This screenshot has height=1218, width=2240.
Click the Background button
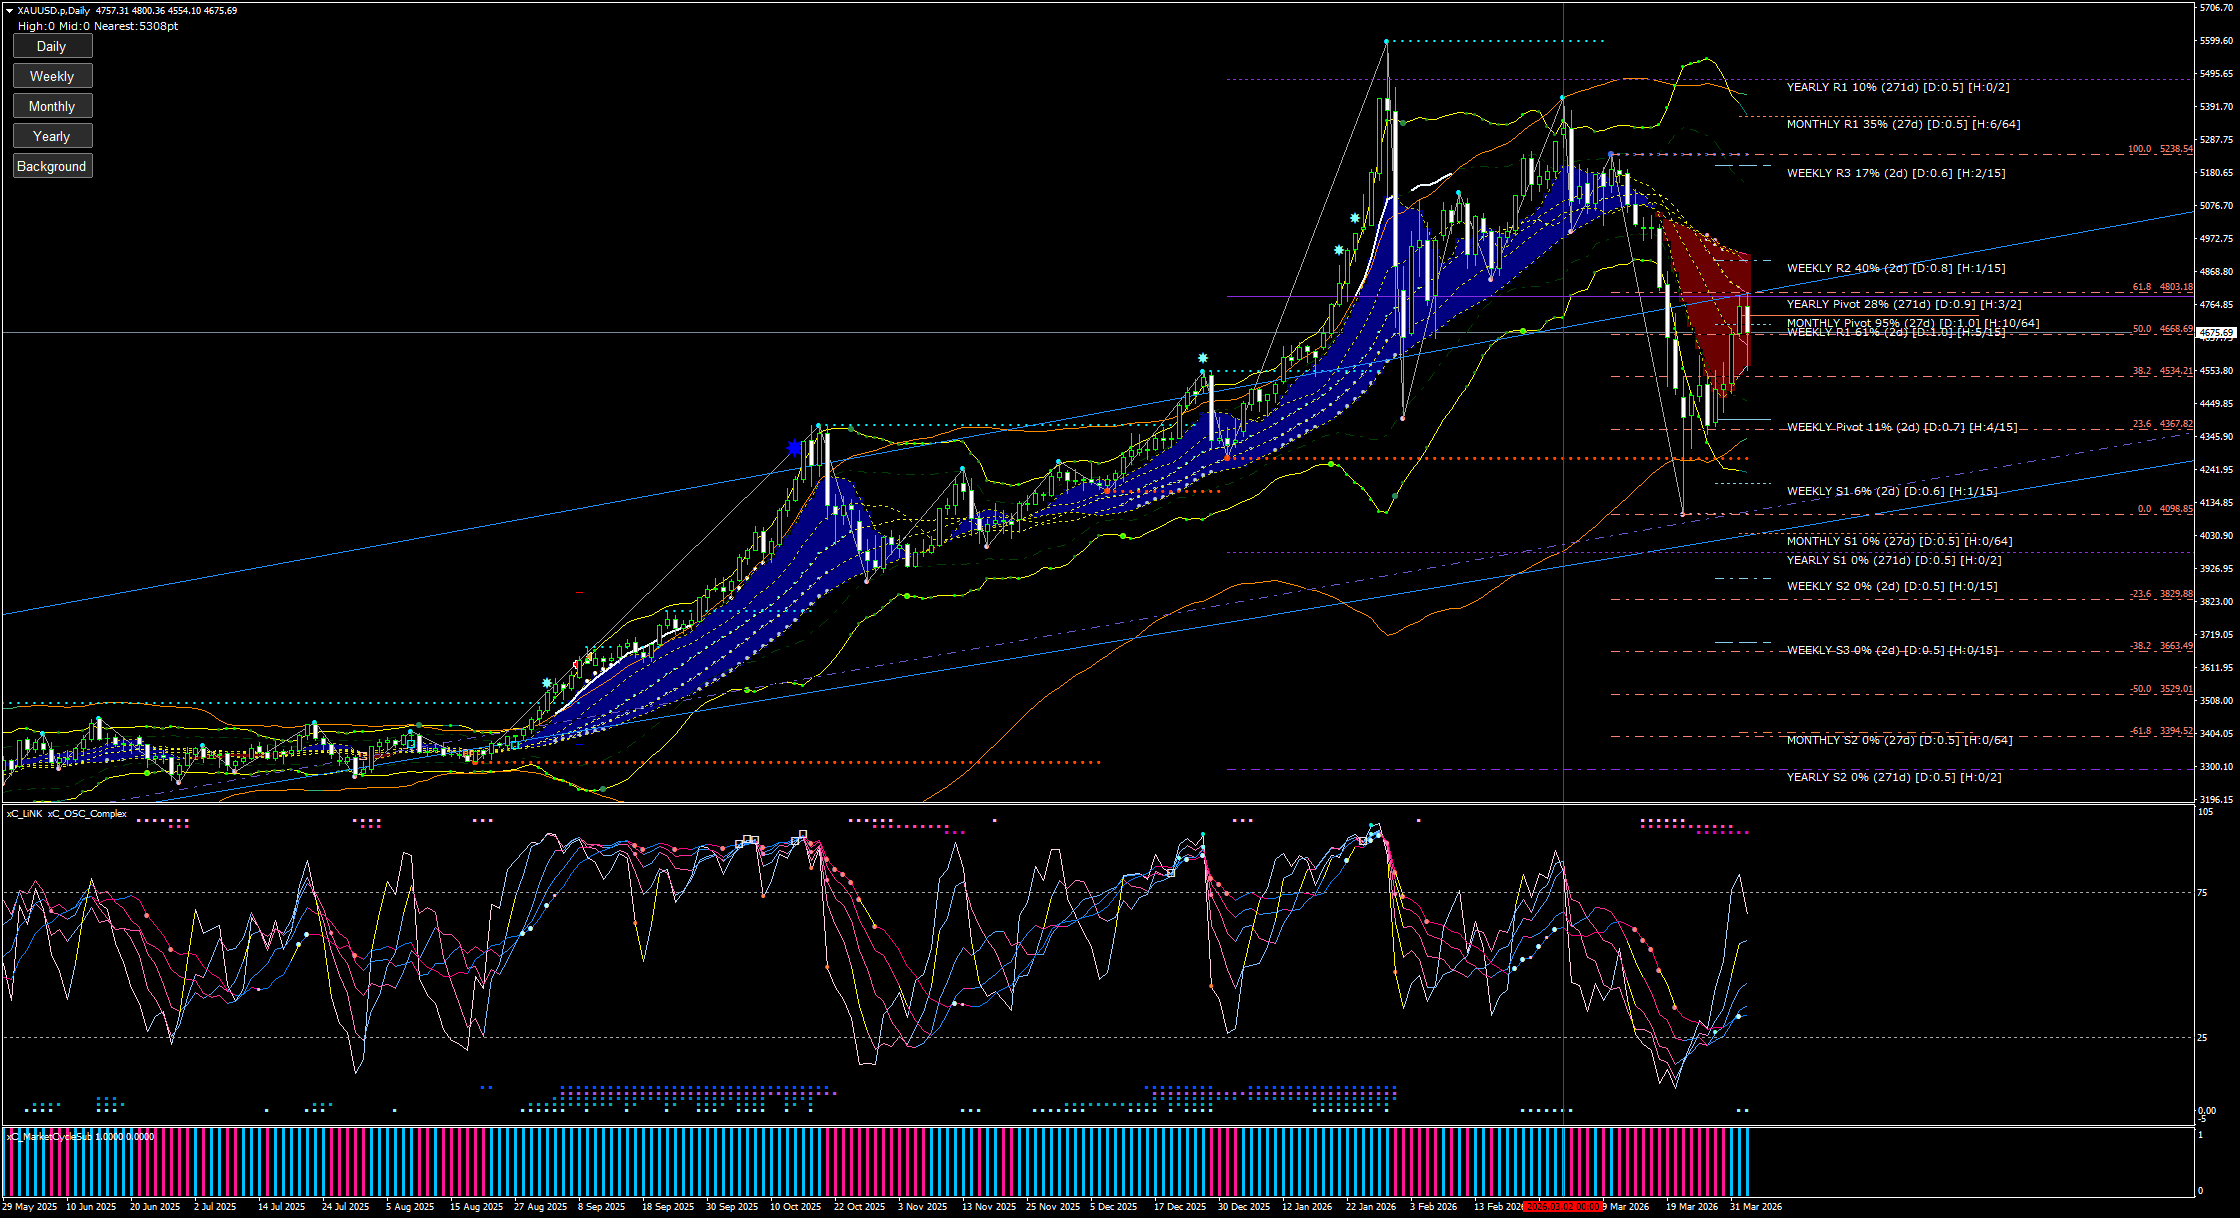[x=52, y=166]
